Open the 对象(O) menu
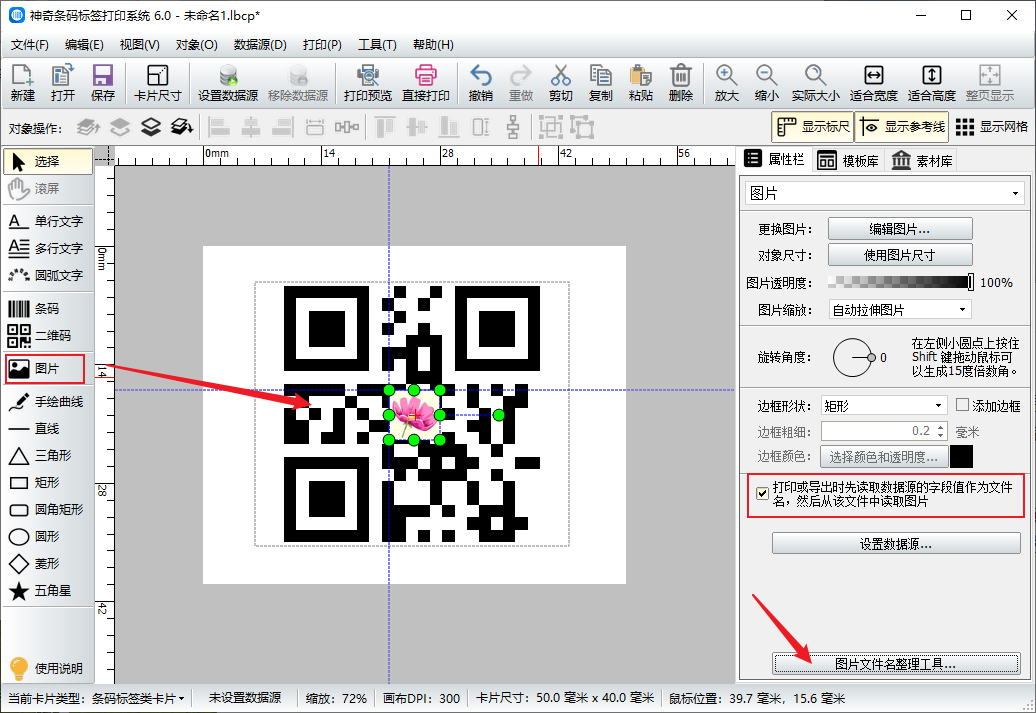The width and height of the screenshot is (1036, 713). point(196,45)
